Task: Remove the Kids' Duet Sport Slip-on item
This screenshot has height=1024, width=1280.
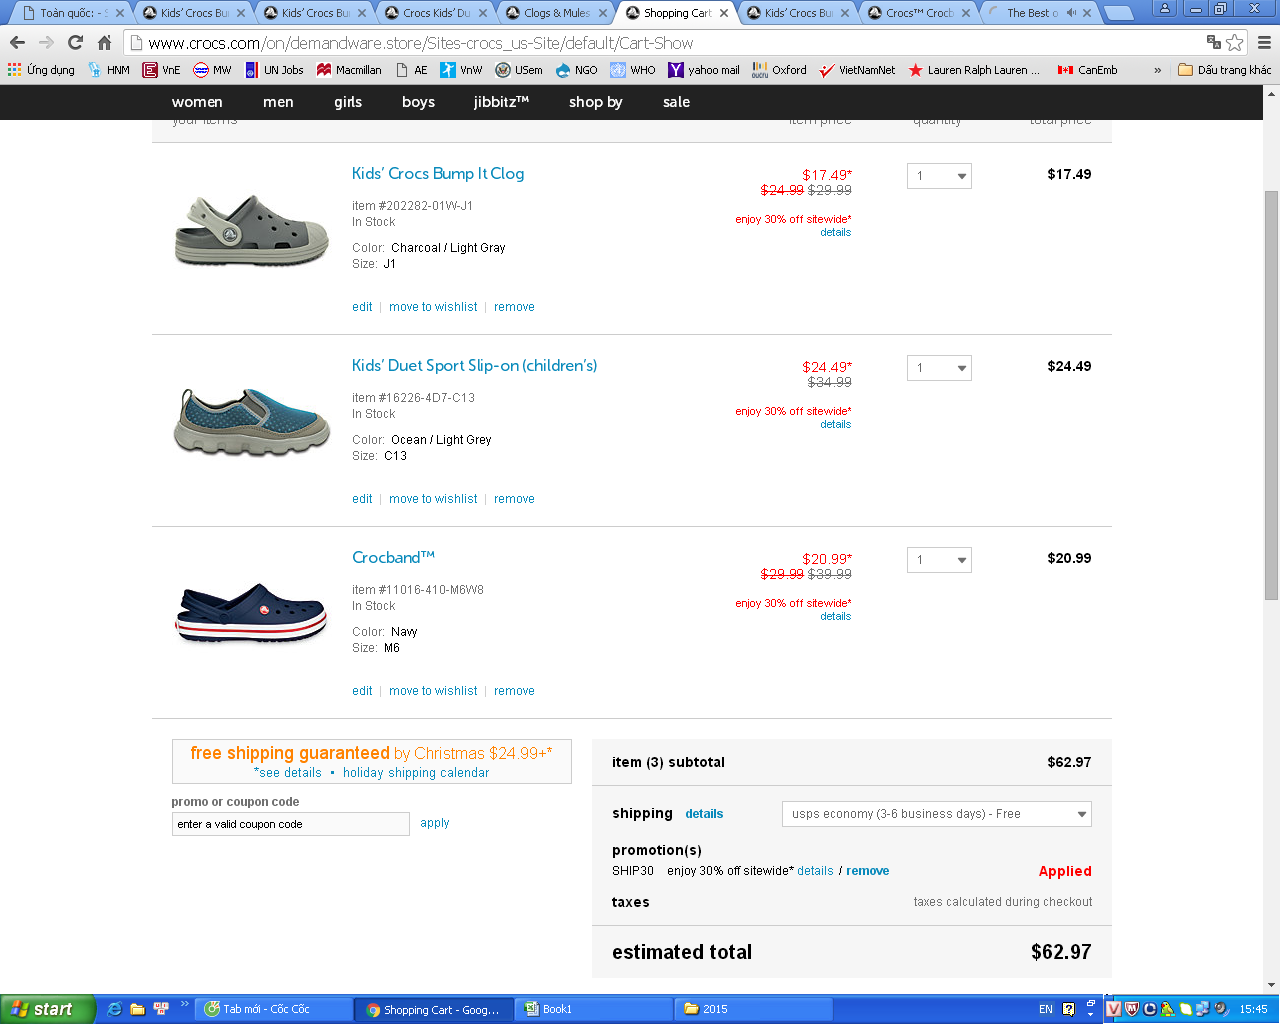Action: 514,499
